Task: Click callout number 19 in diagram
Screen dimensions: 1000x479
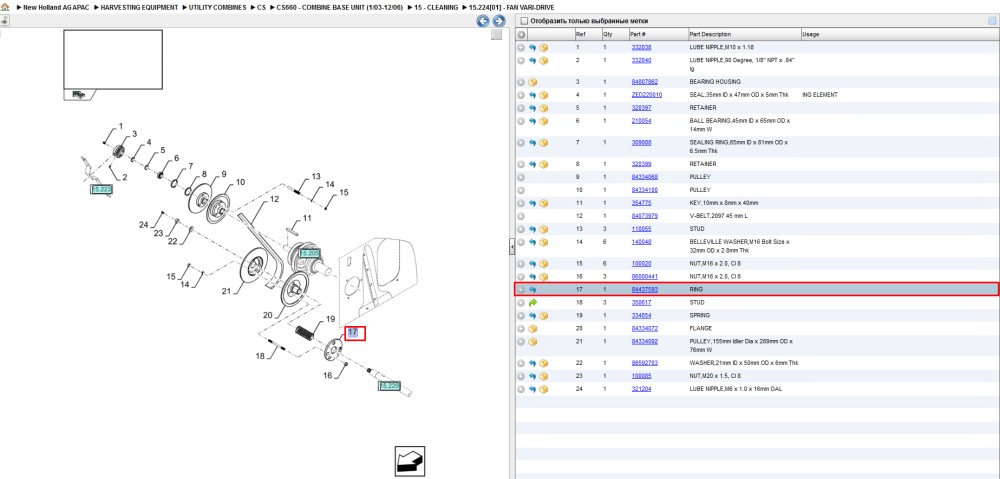Action: 330,319
